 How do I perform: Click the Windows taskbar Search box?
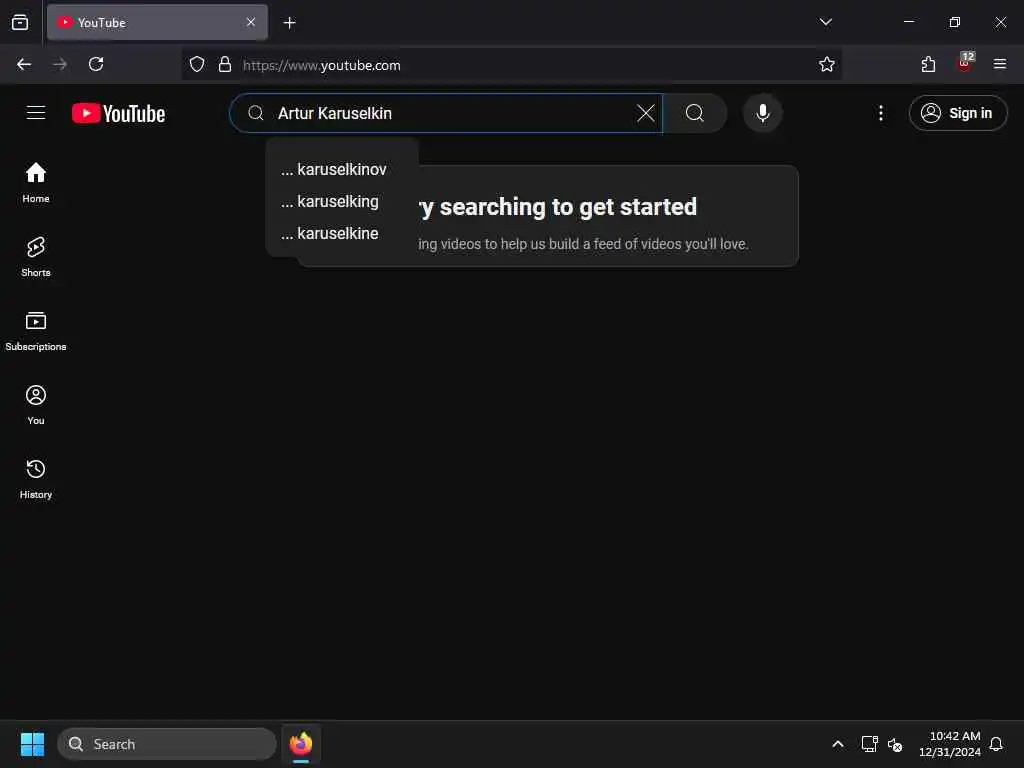167,744
